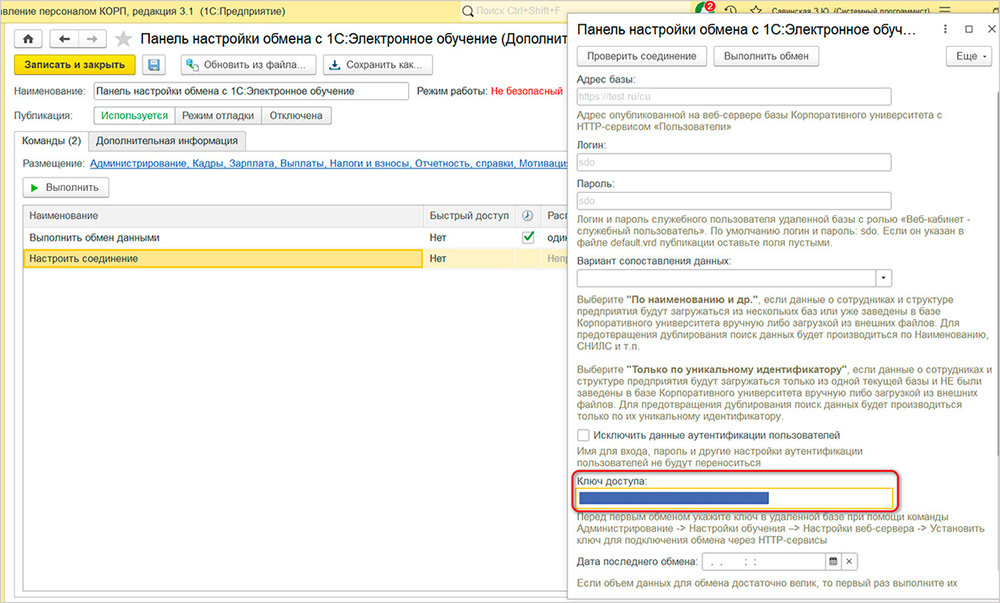
Task: Toggle schedule checkbox for 'Выполнить обмен данными'
Action: click(528, 237)
